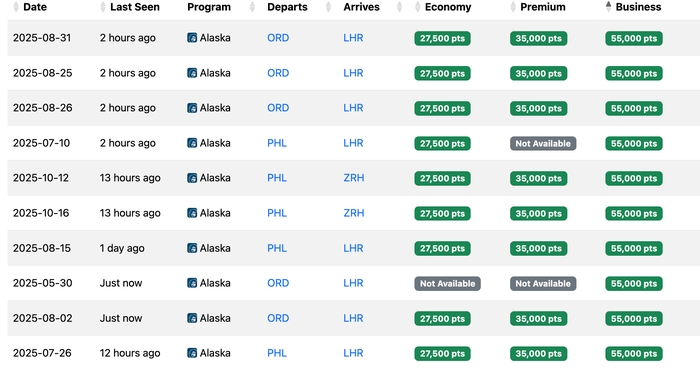Open the LHR arrival link for 2025-07-26
The image size is (700, 370).
pyautogui.click(x=353, y=353)
